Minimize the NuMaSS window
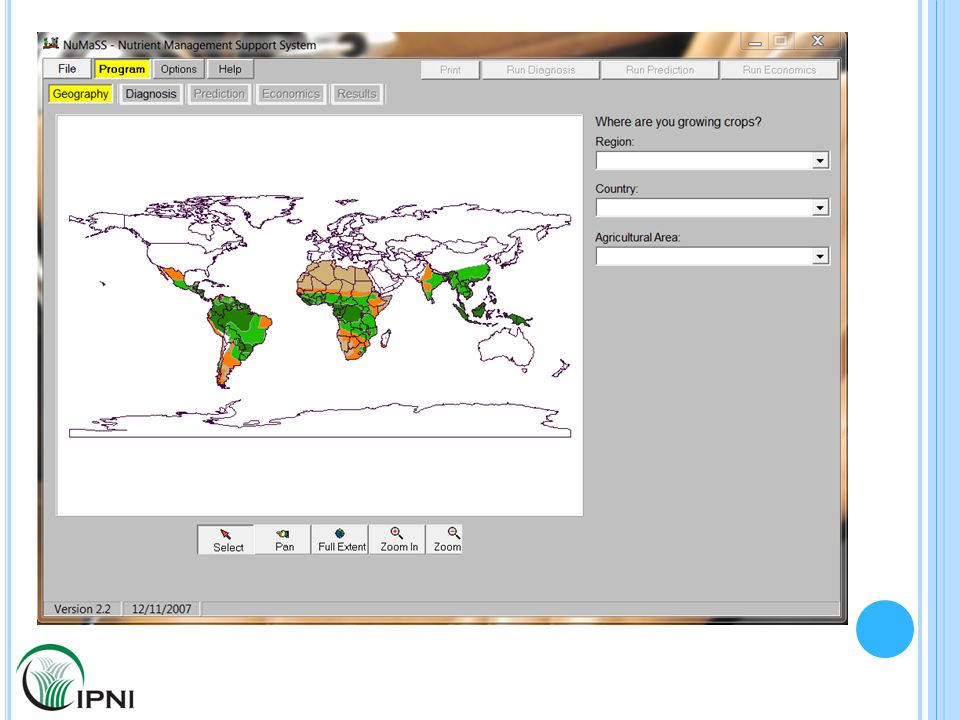 (756, 41)
